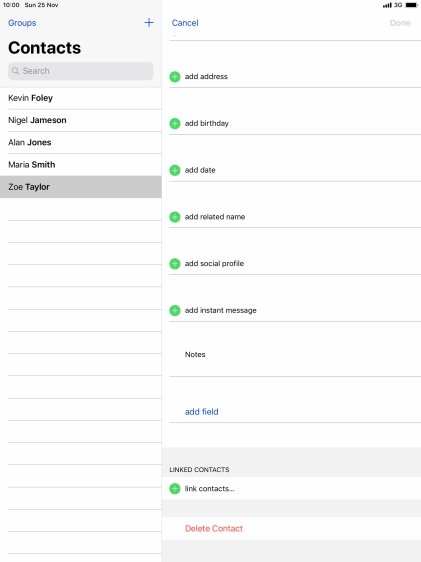Tap green plus beside add address
The width and height of the screenshot is (421, 562).
tap(175, 77)
